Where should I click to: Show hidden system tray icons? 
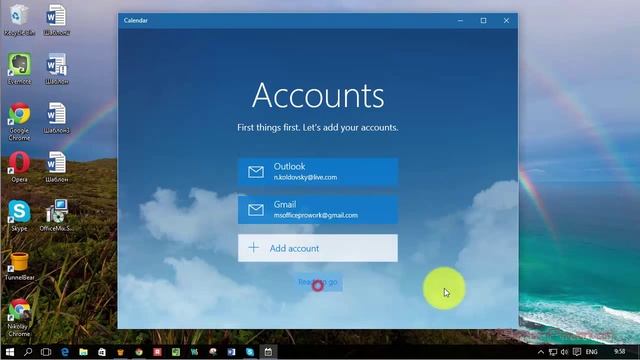(x=541, y=352)
